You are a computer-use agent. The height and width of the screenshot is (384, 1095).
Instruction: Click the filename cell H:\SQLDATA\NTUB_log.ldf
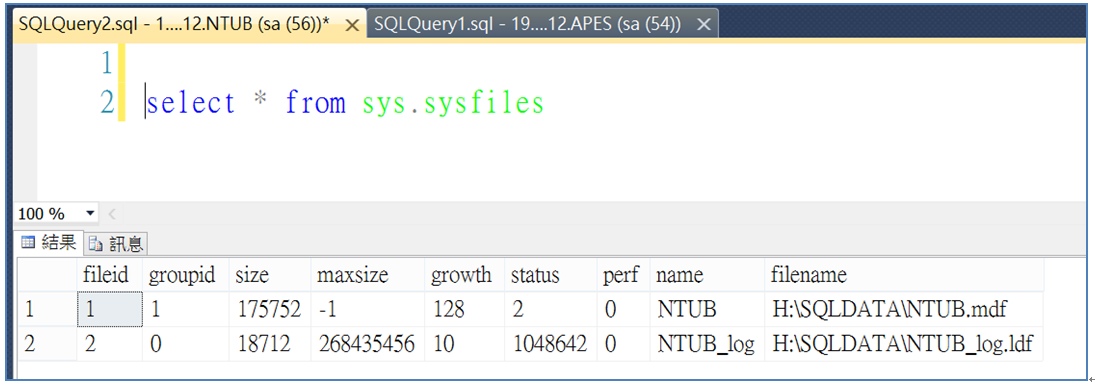pos(904,344)
